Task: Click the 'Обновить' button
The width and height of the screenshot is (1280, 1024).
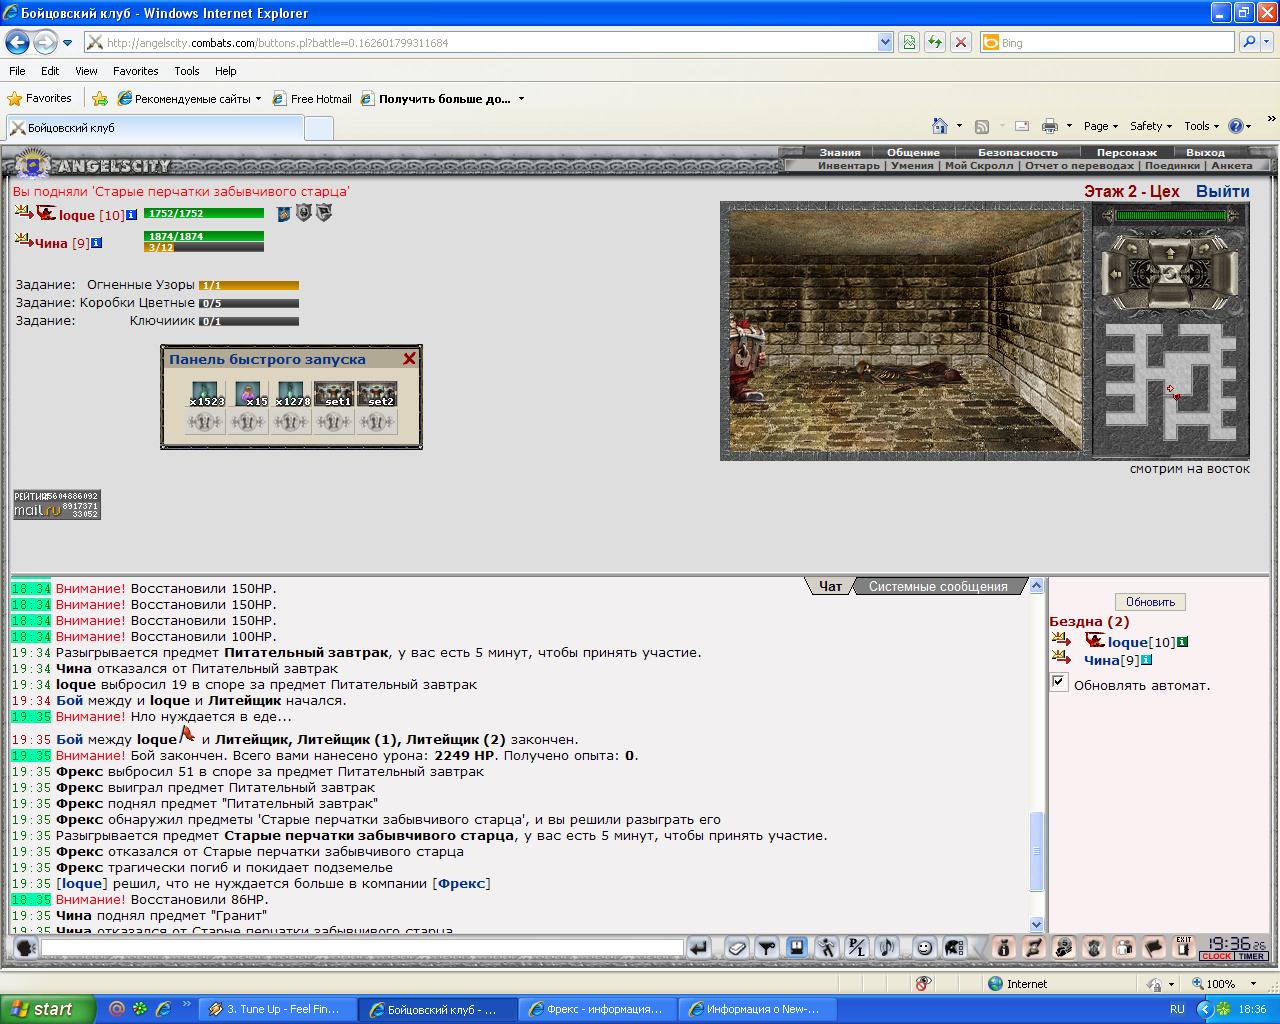Action: [x=1150, y=602]
